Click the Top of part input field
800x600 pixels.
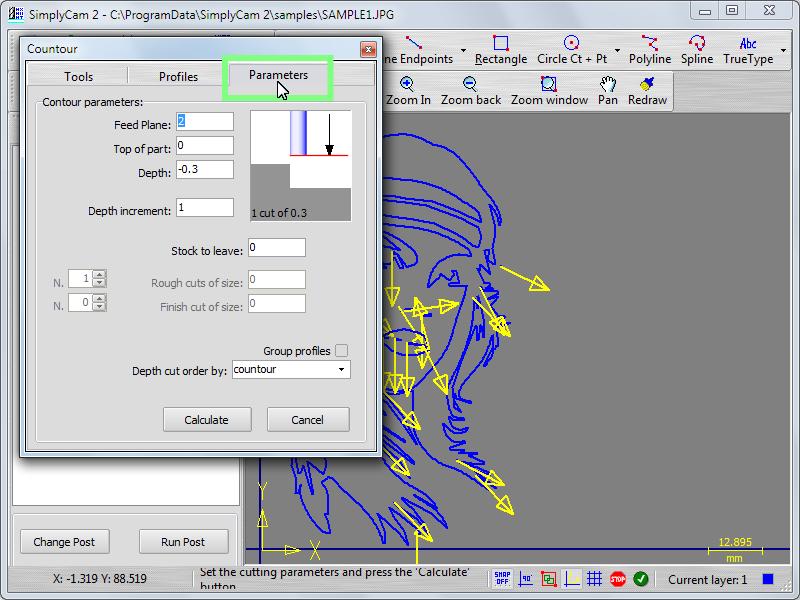tap(205, 145)
